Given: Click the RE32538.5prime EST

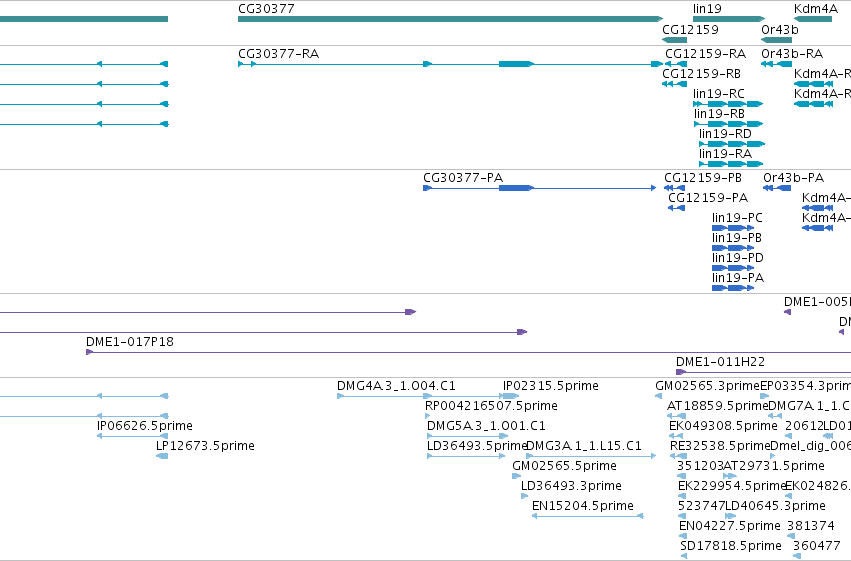Looking at the screenshot, I should (x=676, y=456).
